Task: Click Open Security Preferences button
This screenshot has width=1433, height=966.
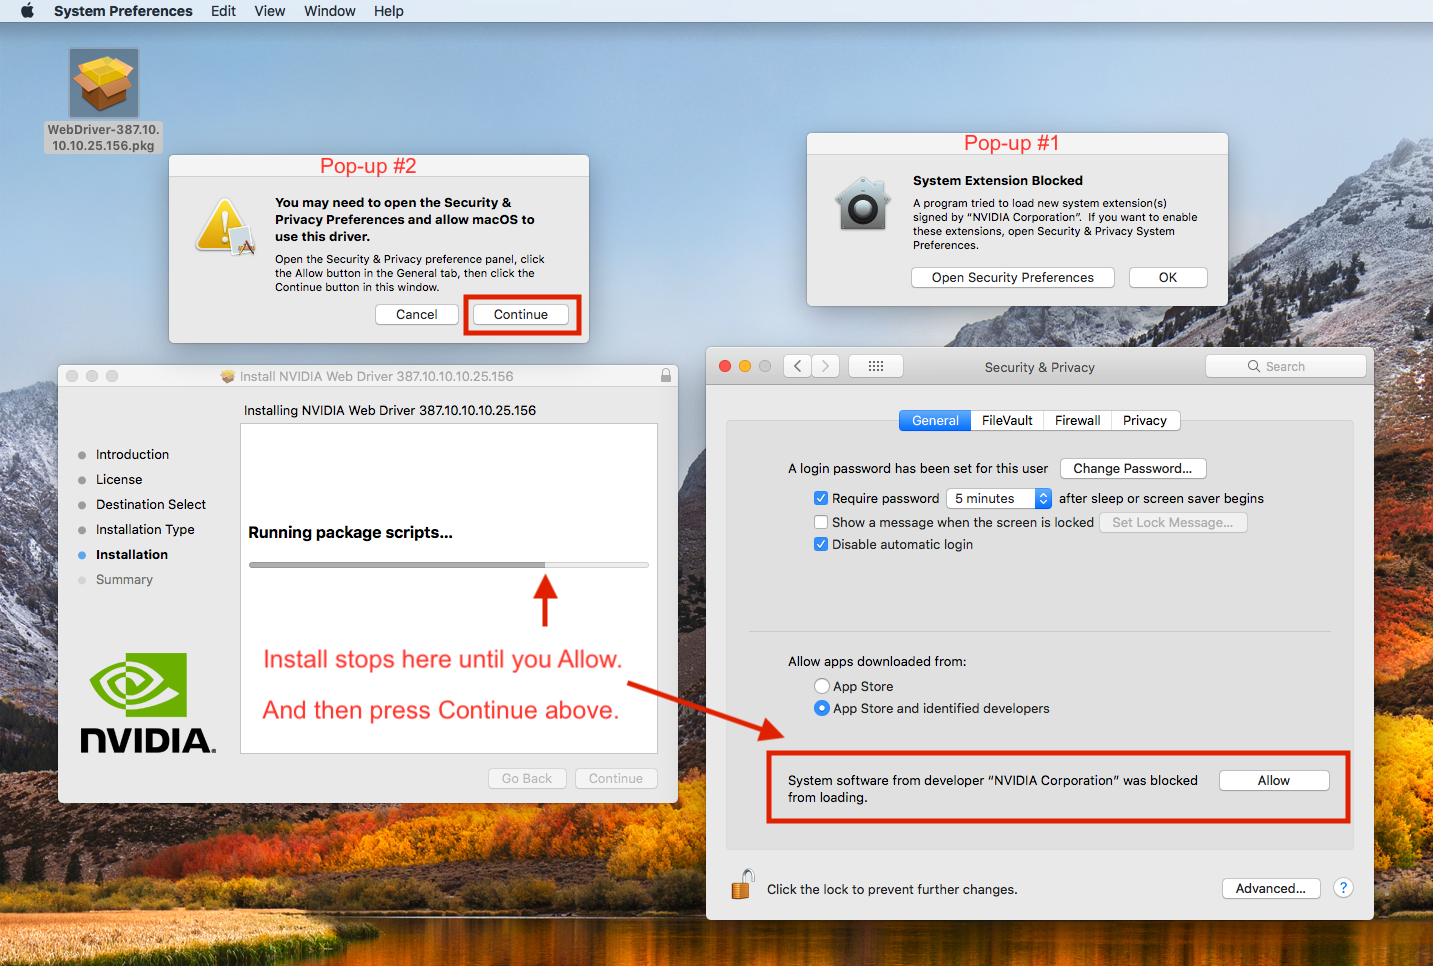Action: click(1013, 277)
